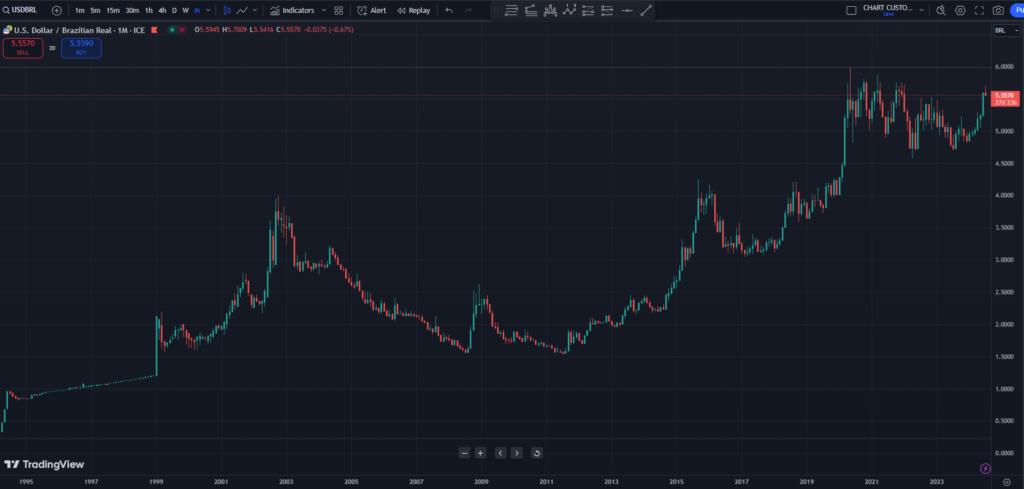
Task: Switch to the 1h timeframe
Action: point(149,10)
